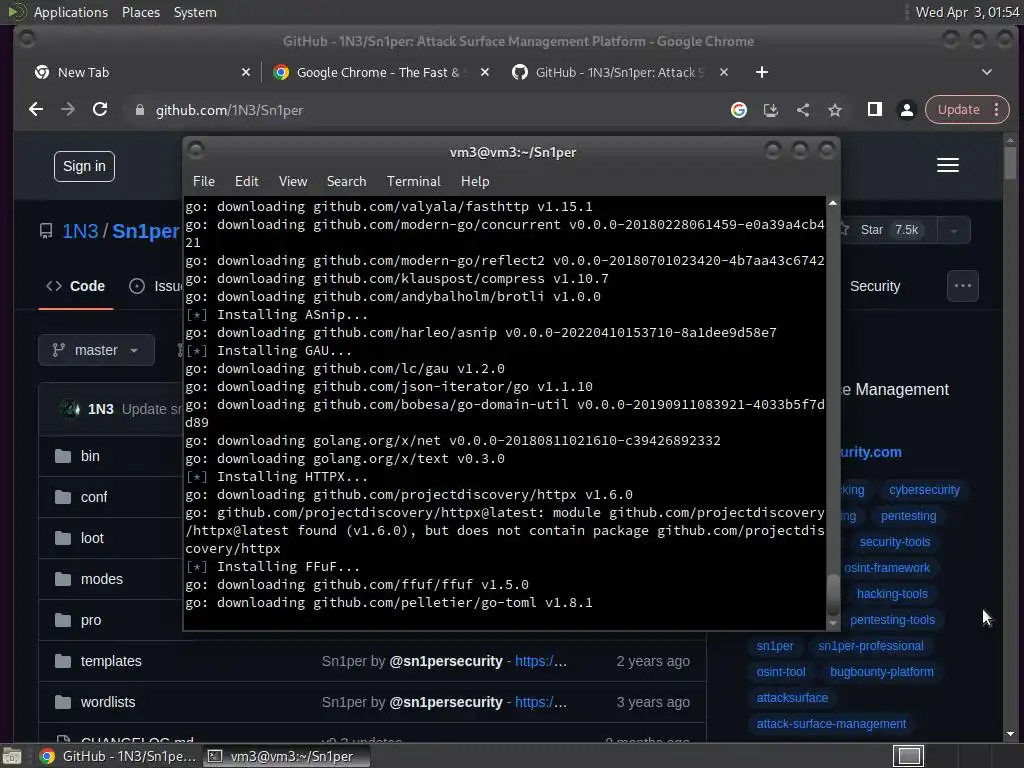Open the System menu in top panel
This screenshot has height=768, width=1024.
pyautogui.click(x=195, y=12)
